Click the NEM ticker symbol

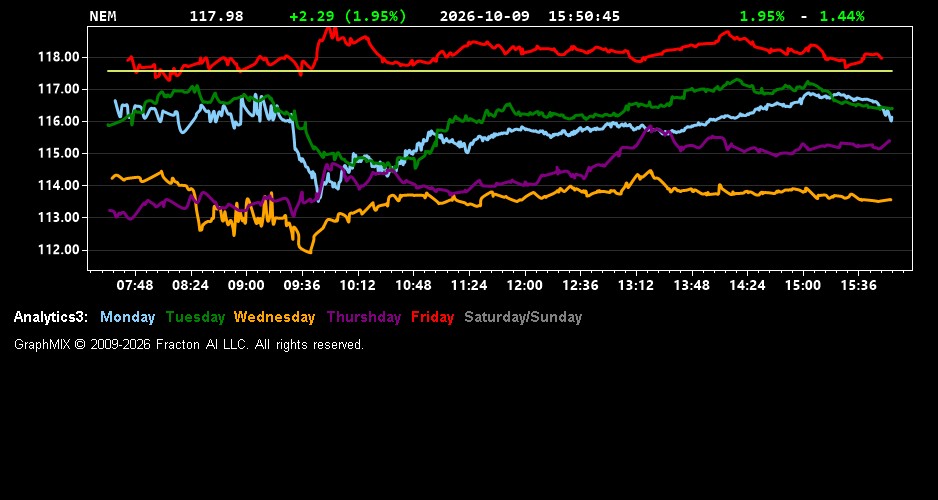click(103, 16)
